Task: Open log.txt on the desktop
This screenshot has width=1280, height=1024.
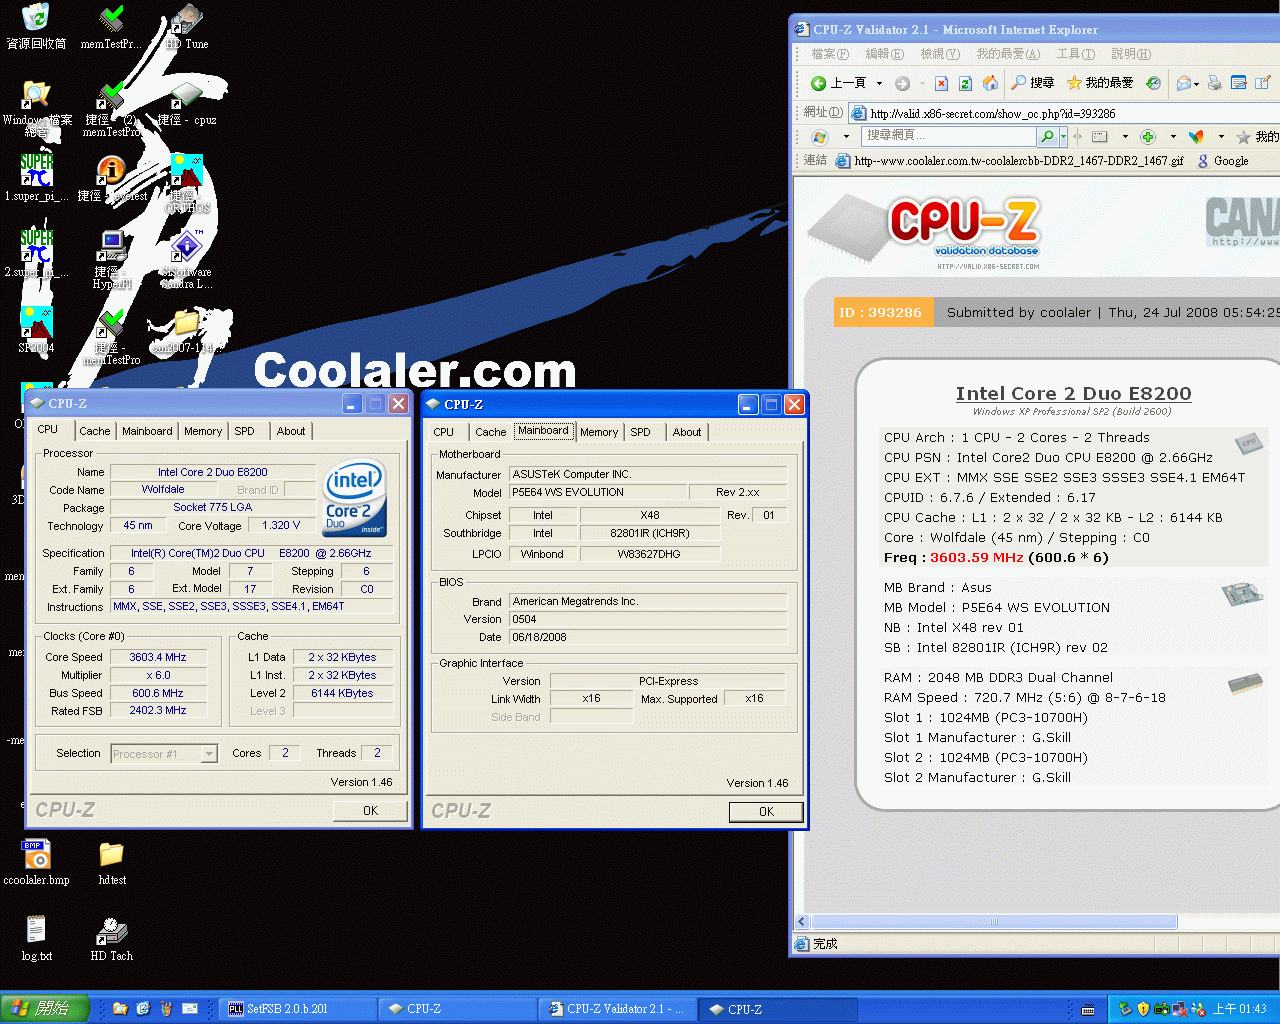Action: (36, 930)
